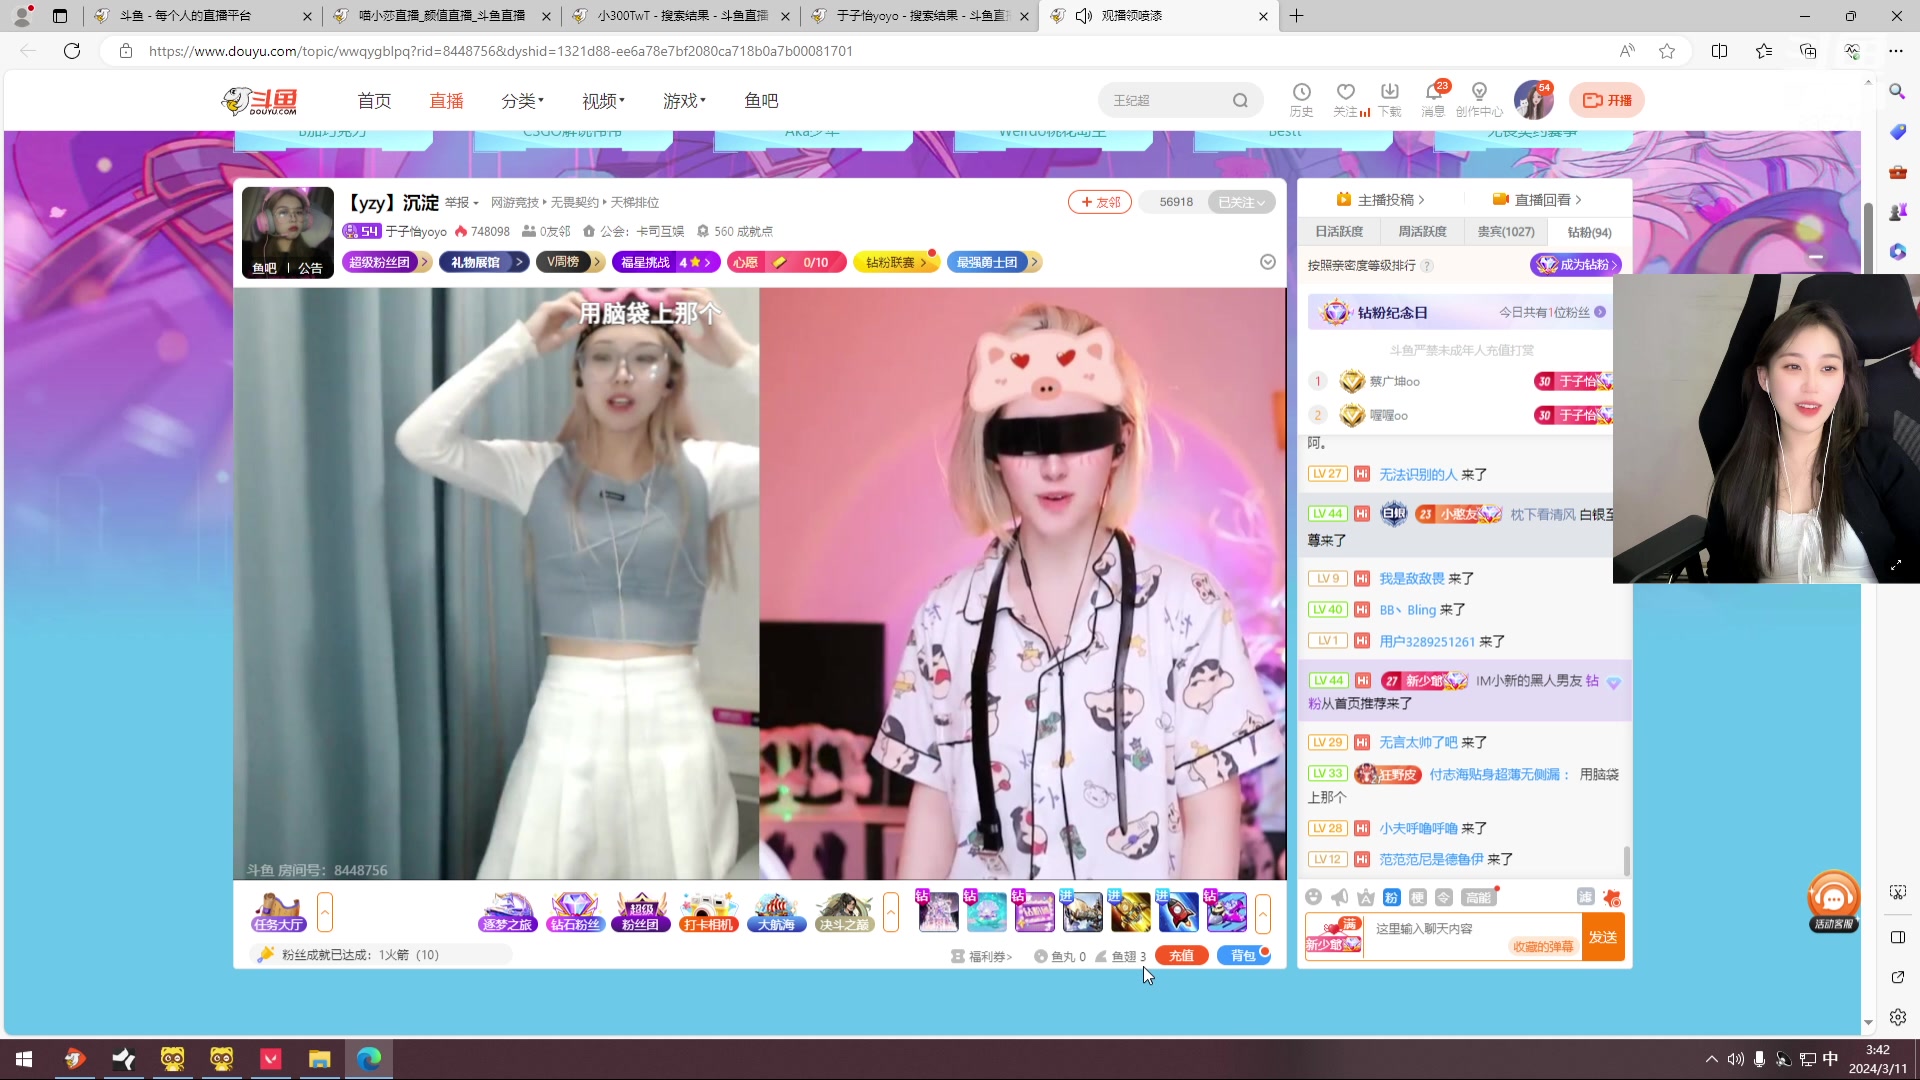The width and height of the screenshot is (1920, 1080).
Task: Click the 钻石粉丝 diamond fan icon
Action: [x=575, y=912]
